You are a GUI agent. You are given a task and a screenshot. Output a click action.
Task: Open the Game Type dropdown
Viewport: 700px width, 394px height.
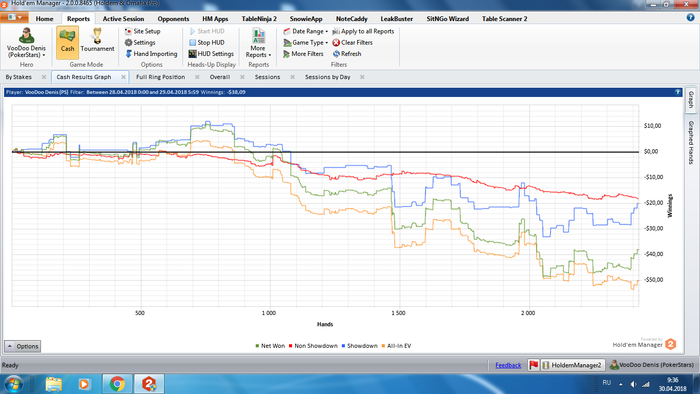305,42
